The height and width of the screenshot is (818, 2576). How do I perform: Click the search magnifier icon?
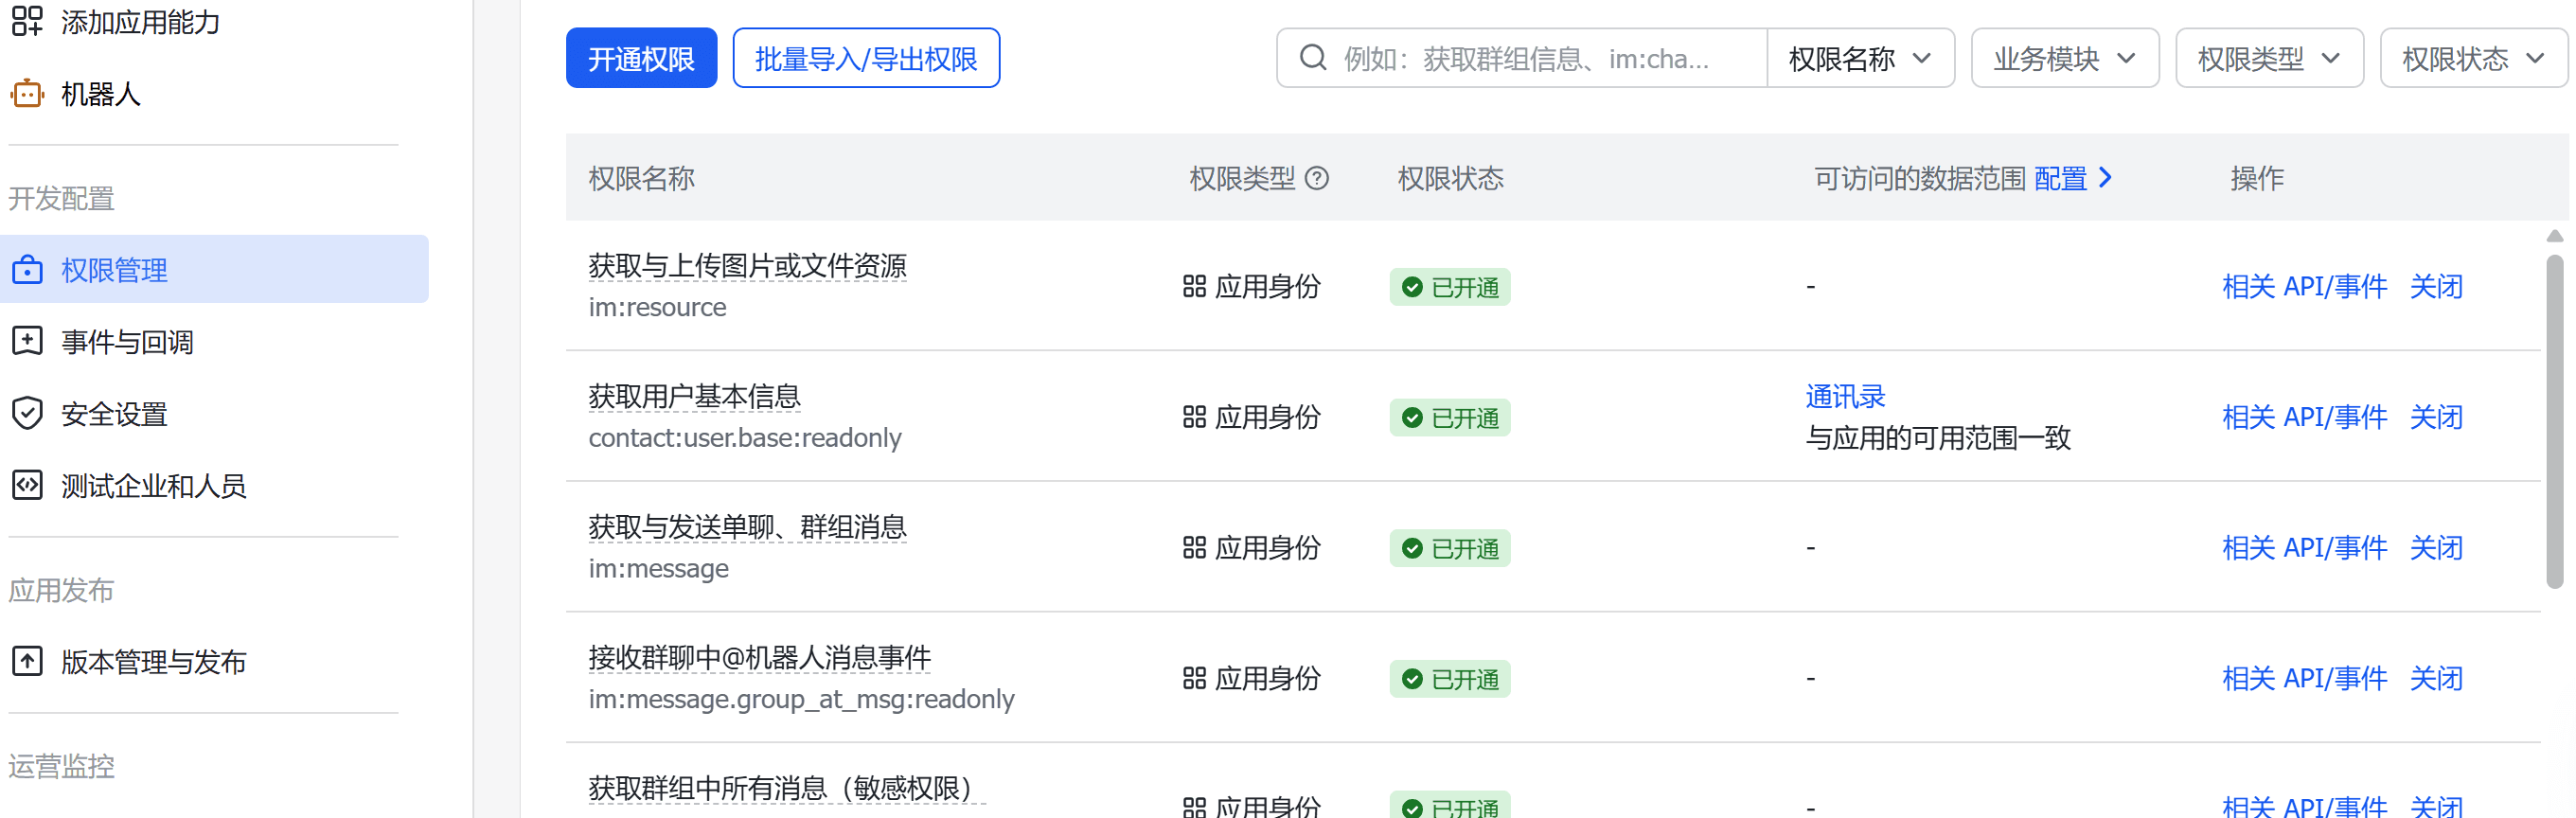pos(1312,58)
